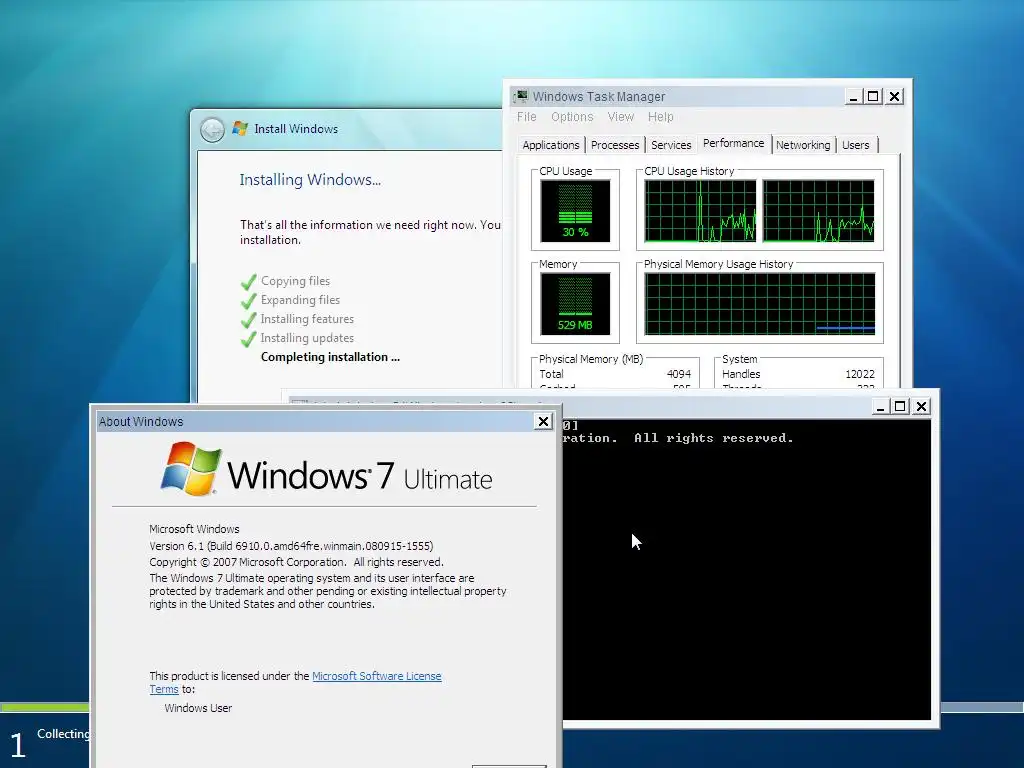Minimize the command prompt window
This screenshot has height=768, width=1024.
click(880, 406)
